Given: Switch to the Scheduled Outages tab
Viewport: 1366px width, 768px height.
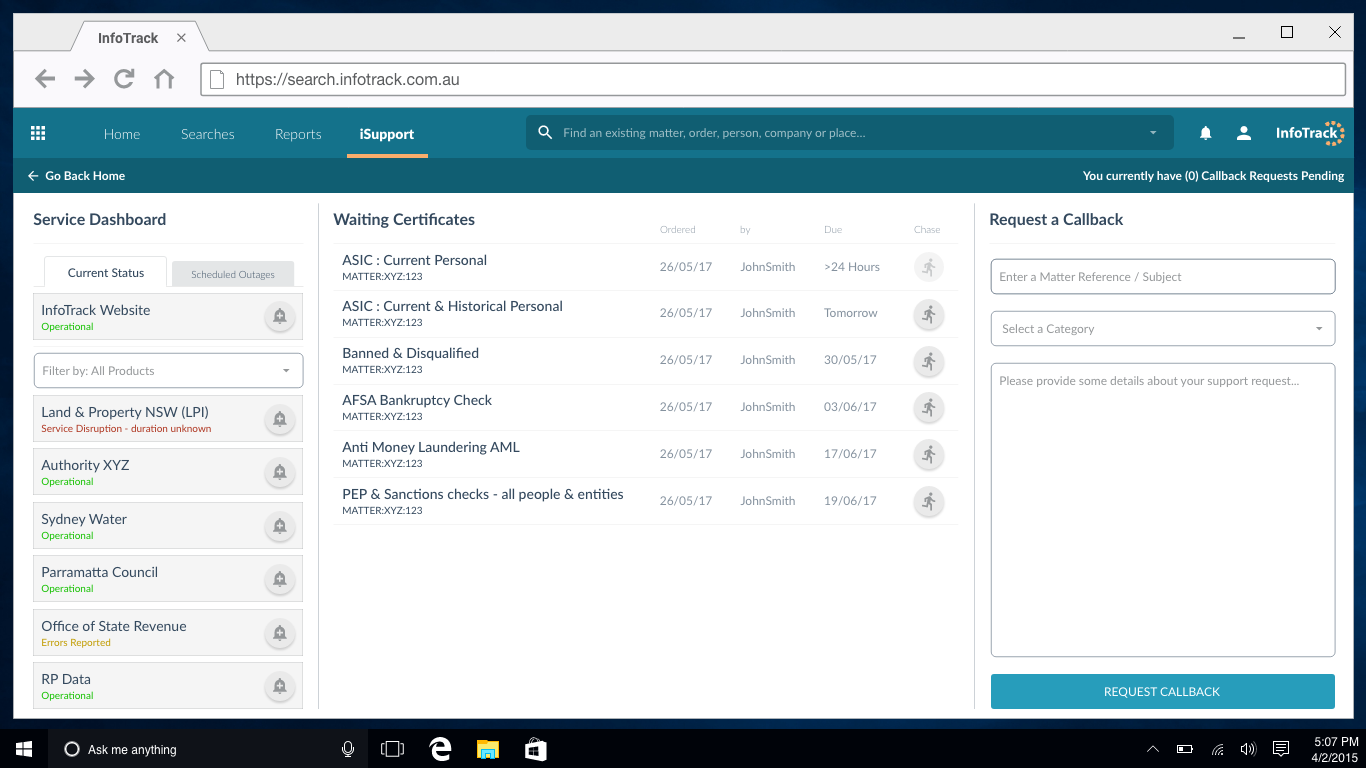Looking at the screenshot, I should click(233, 274).
